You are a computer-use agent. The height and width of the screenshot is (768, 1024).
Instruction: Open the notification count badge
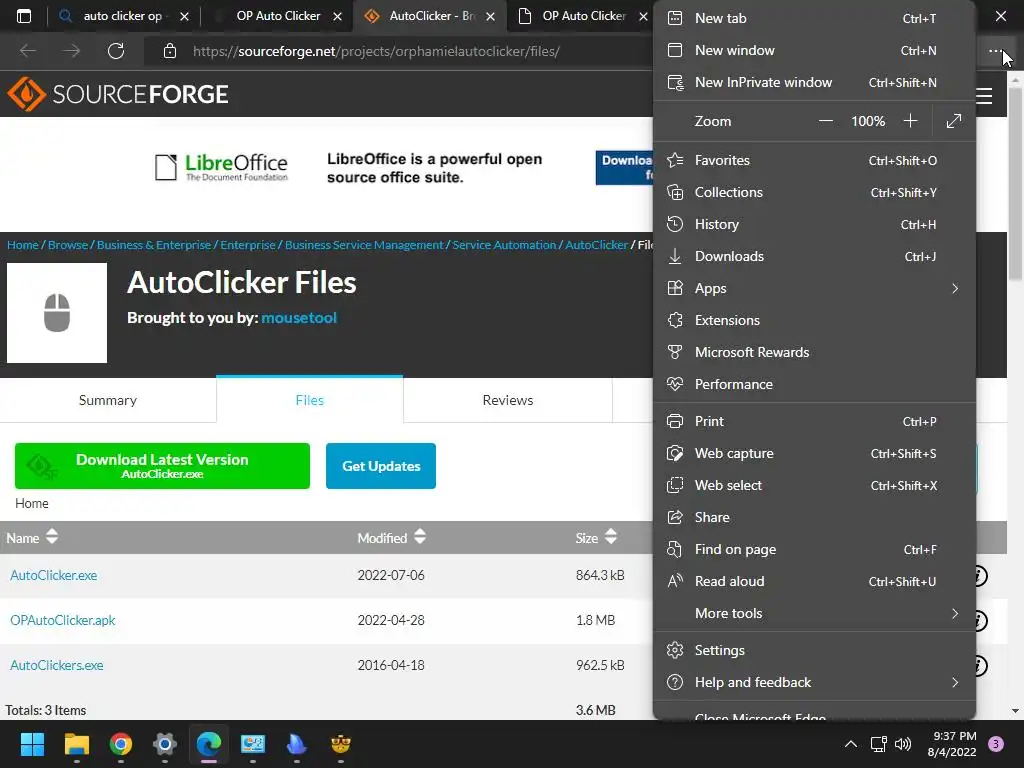tap(995, 744)
